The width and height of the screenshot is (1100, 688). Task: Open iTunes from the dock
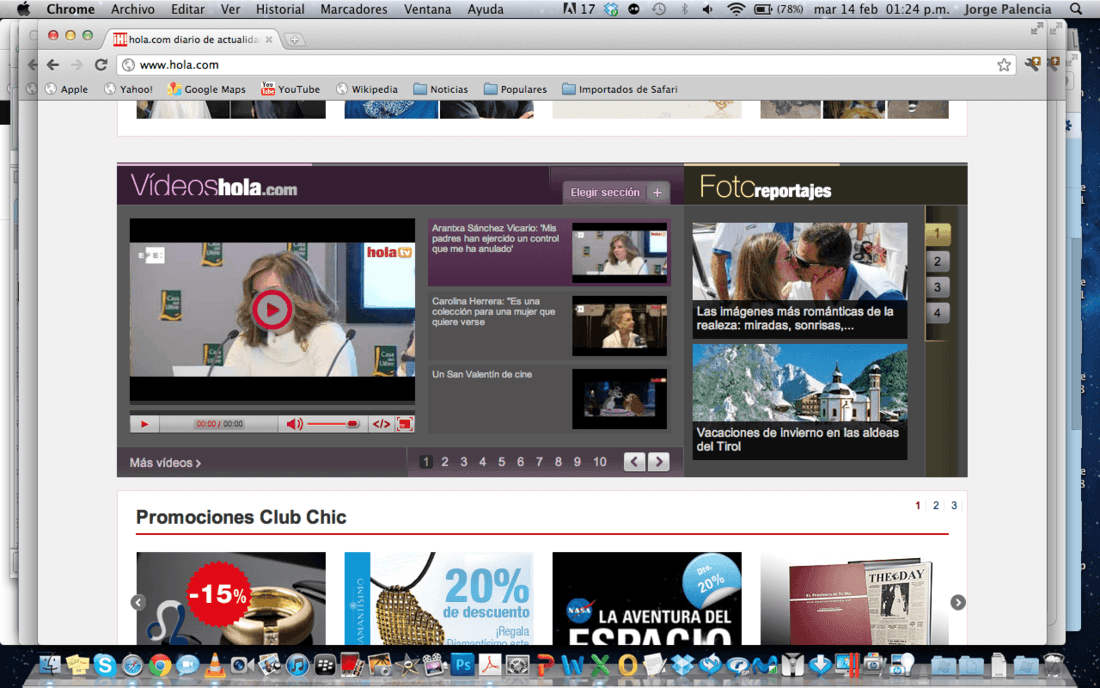297,665
